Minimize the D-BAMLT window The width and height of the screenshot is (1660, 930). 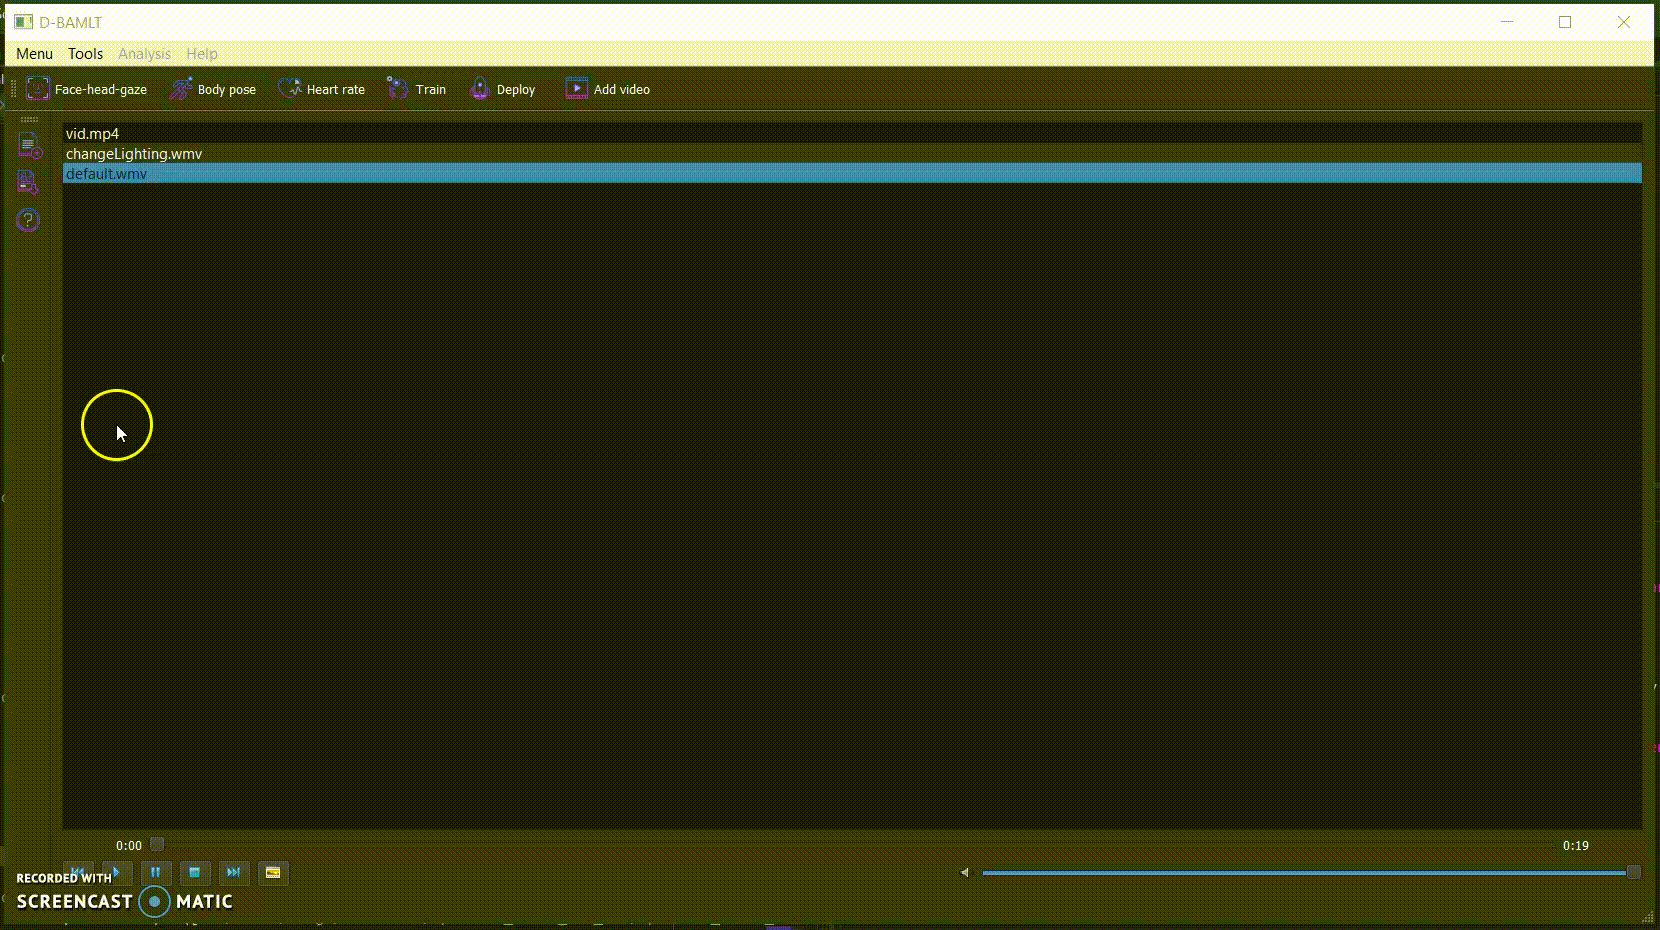coord(1507,22)
